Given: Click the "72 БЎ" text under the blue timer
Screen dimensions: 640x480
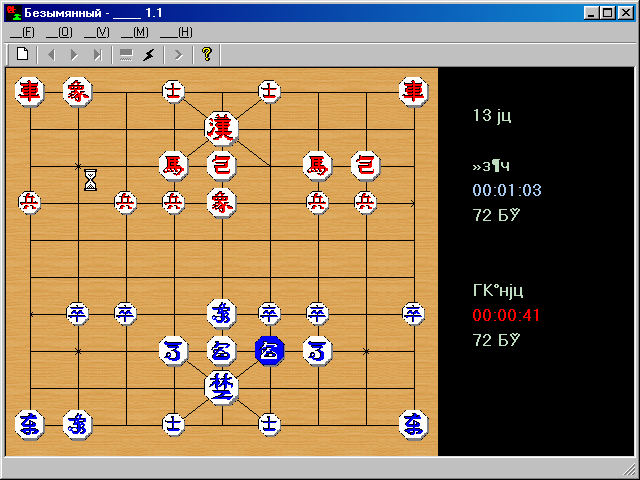Looking at the screenshot, I should 496,215.
